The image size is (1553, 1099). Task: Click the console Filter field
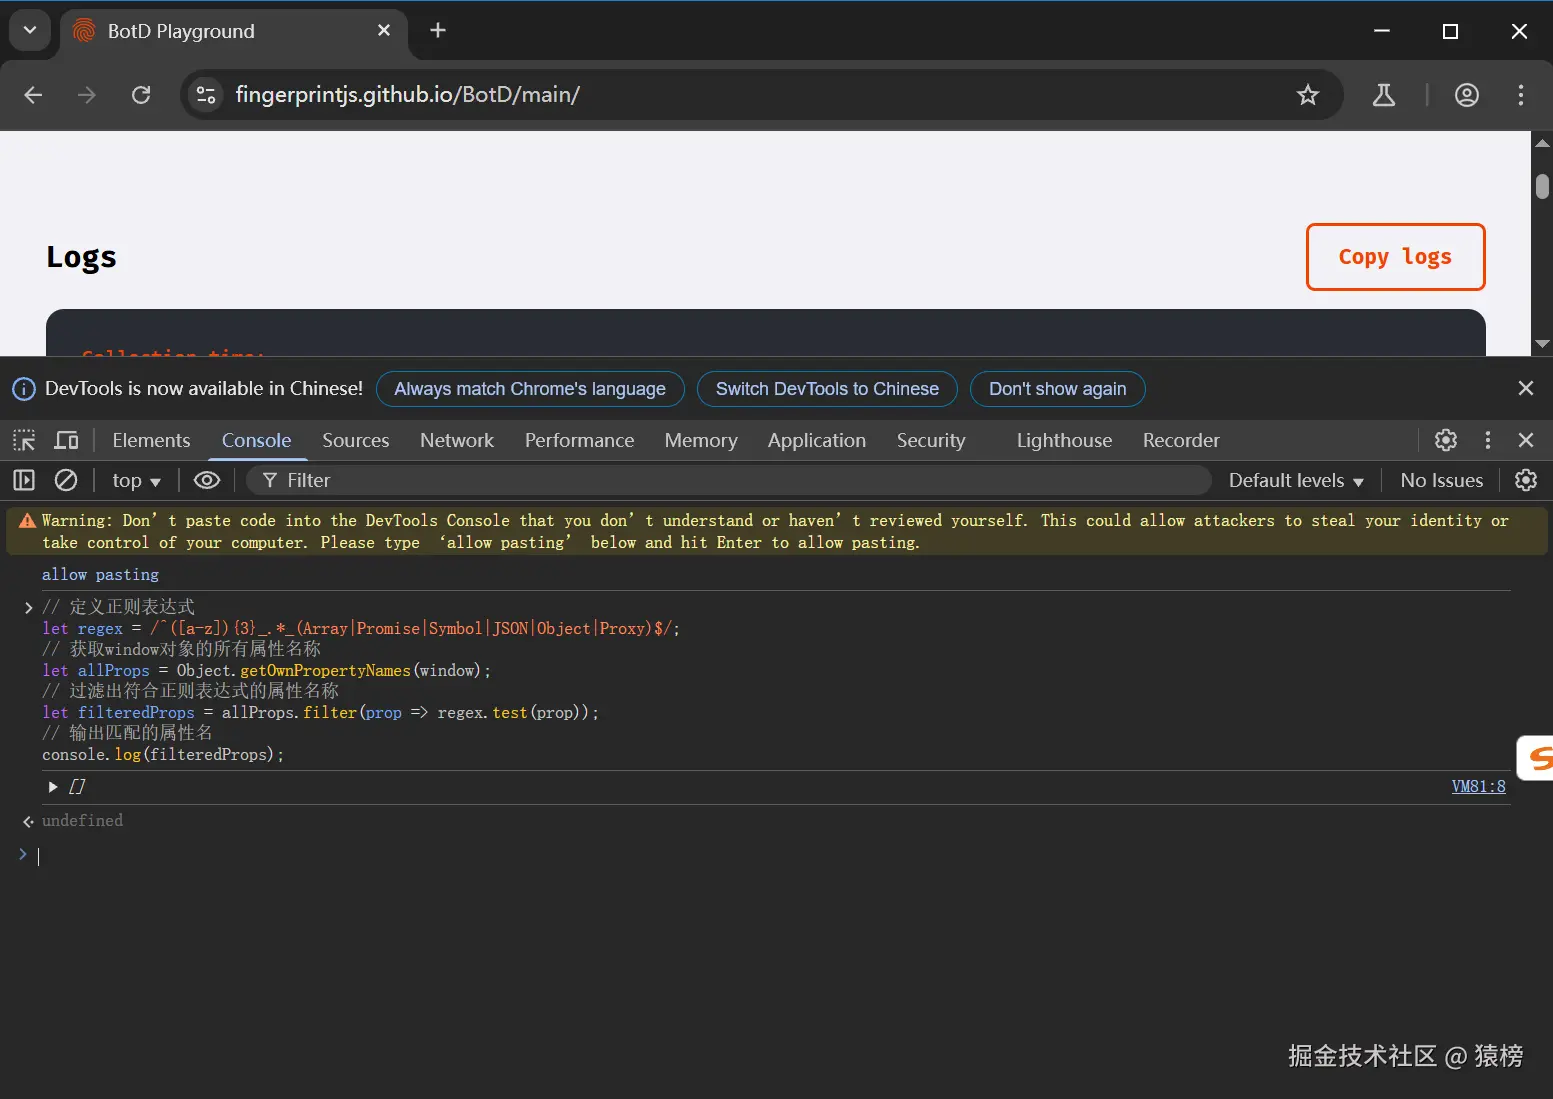(x=730, y=480)
